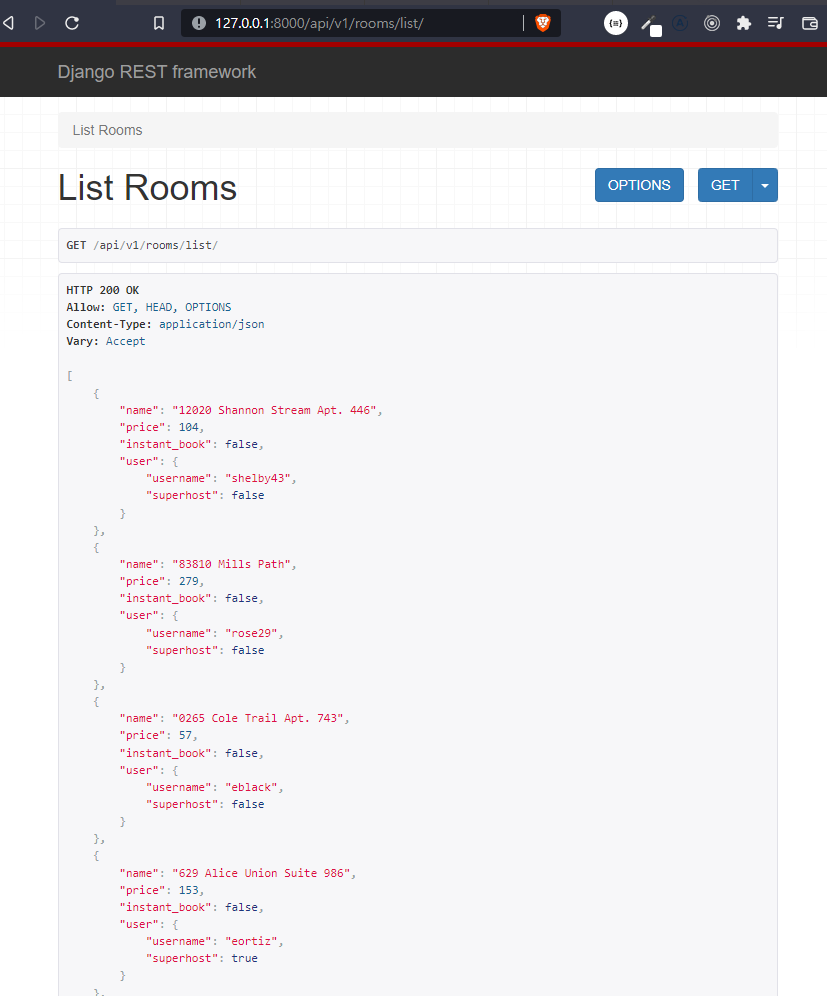Image resolution: width=827 pixels, height=996 pixels.
Task: Click room name "0265 Cole Trail Apt. 743"
Action: pyautogui.click(x=258, y=718)
